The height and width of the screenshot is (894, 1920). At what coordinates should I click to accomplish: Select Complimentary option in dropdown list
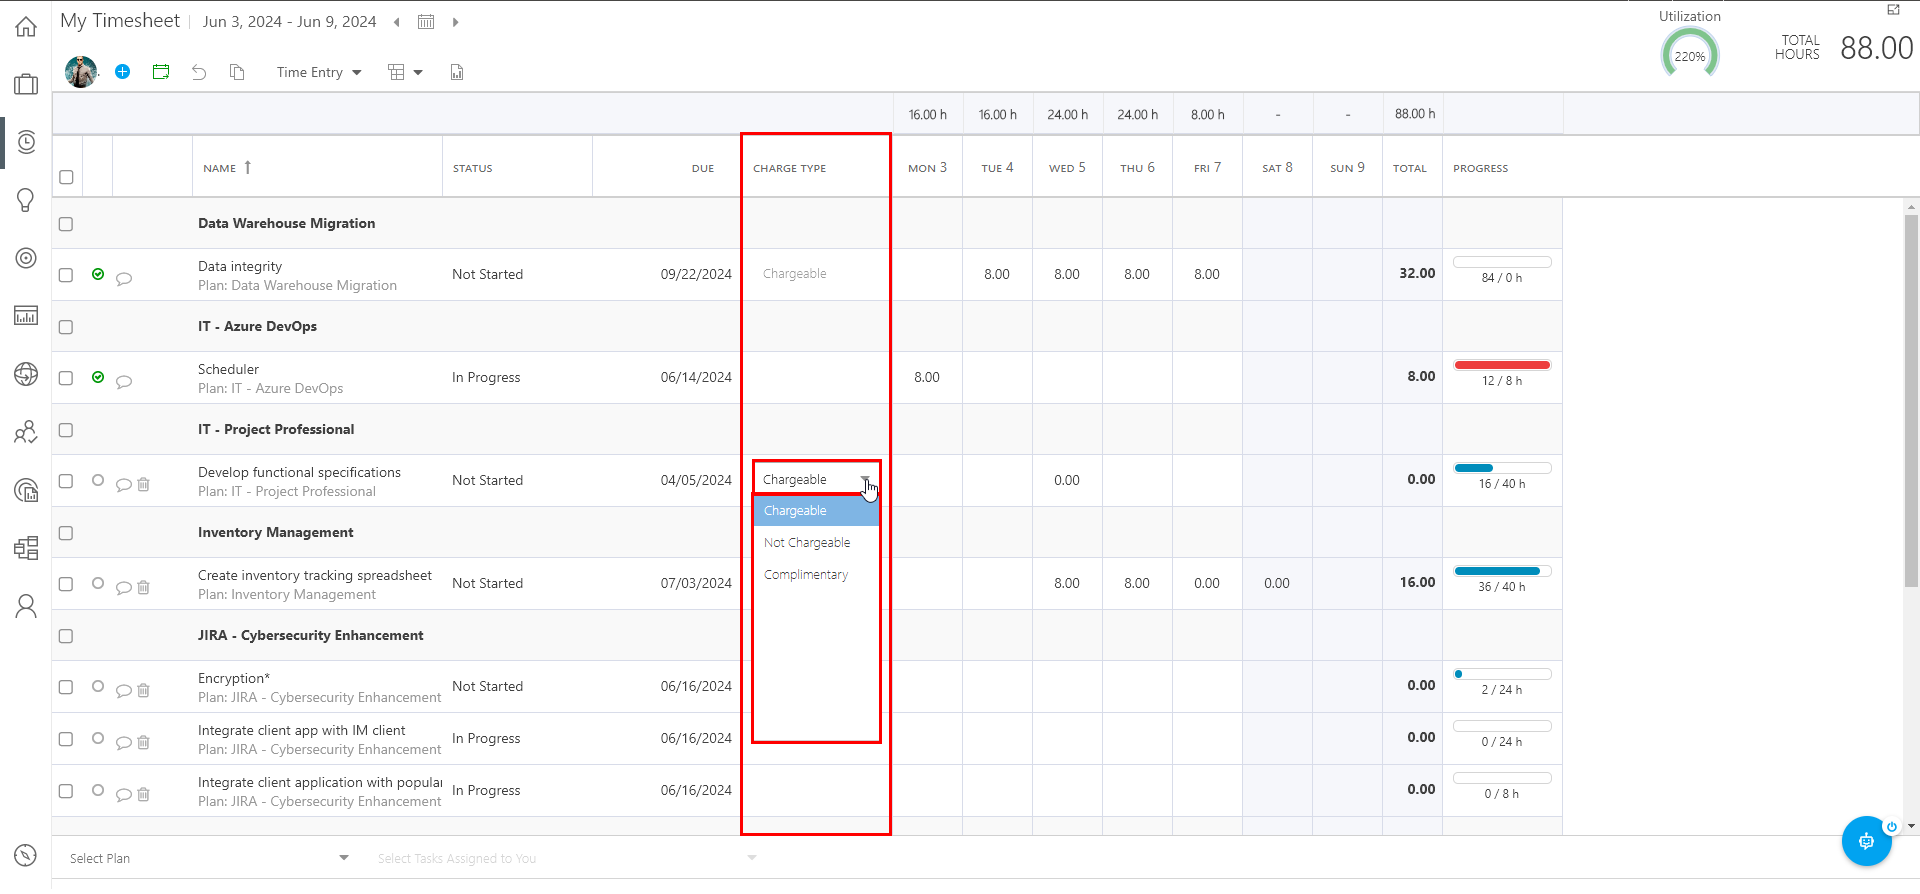(816, 575)
